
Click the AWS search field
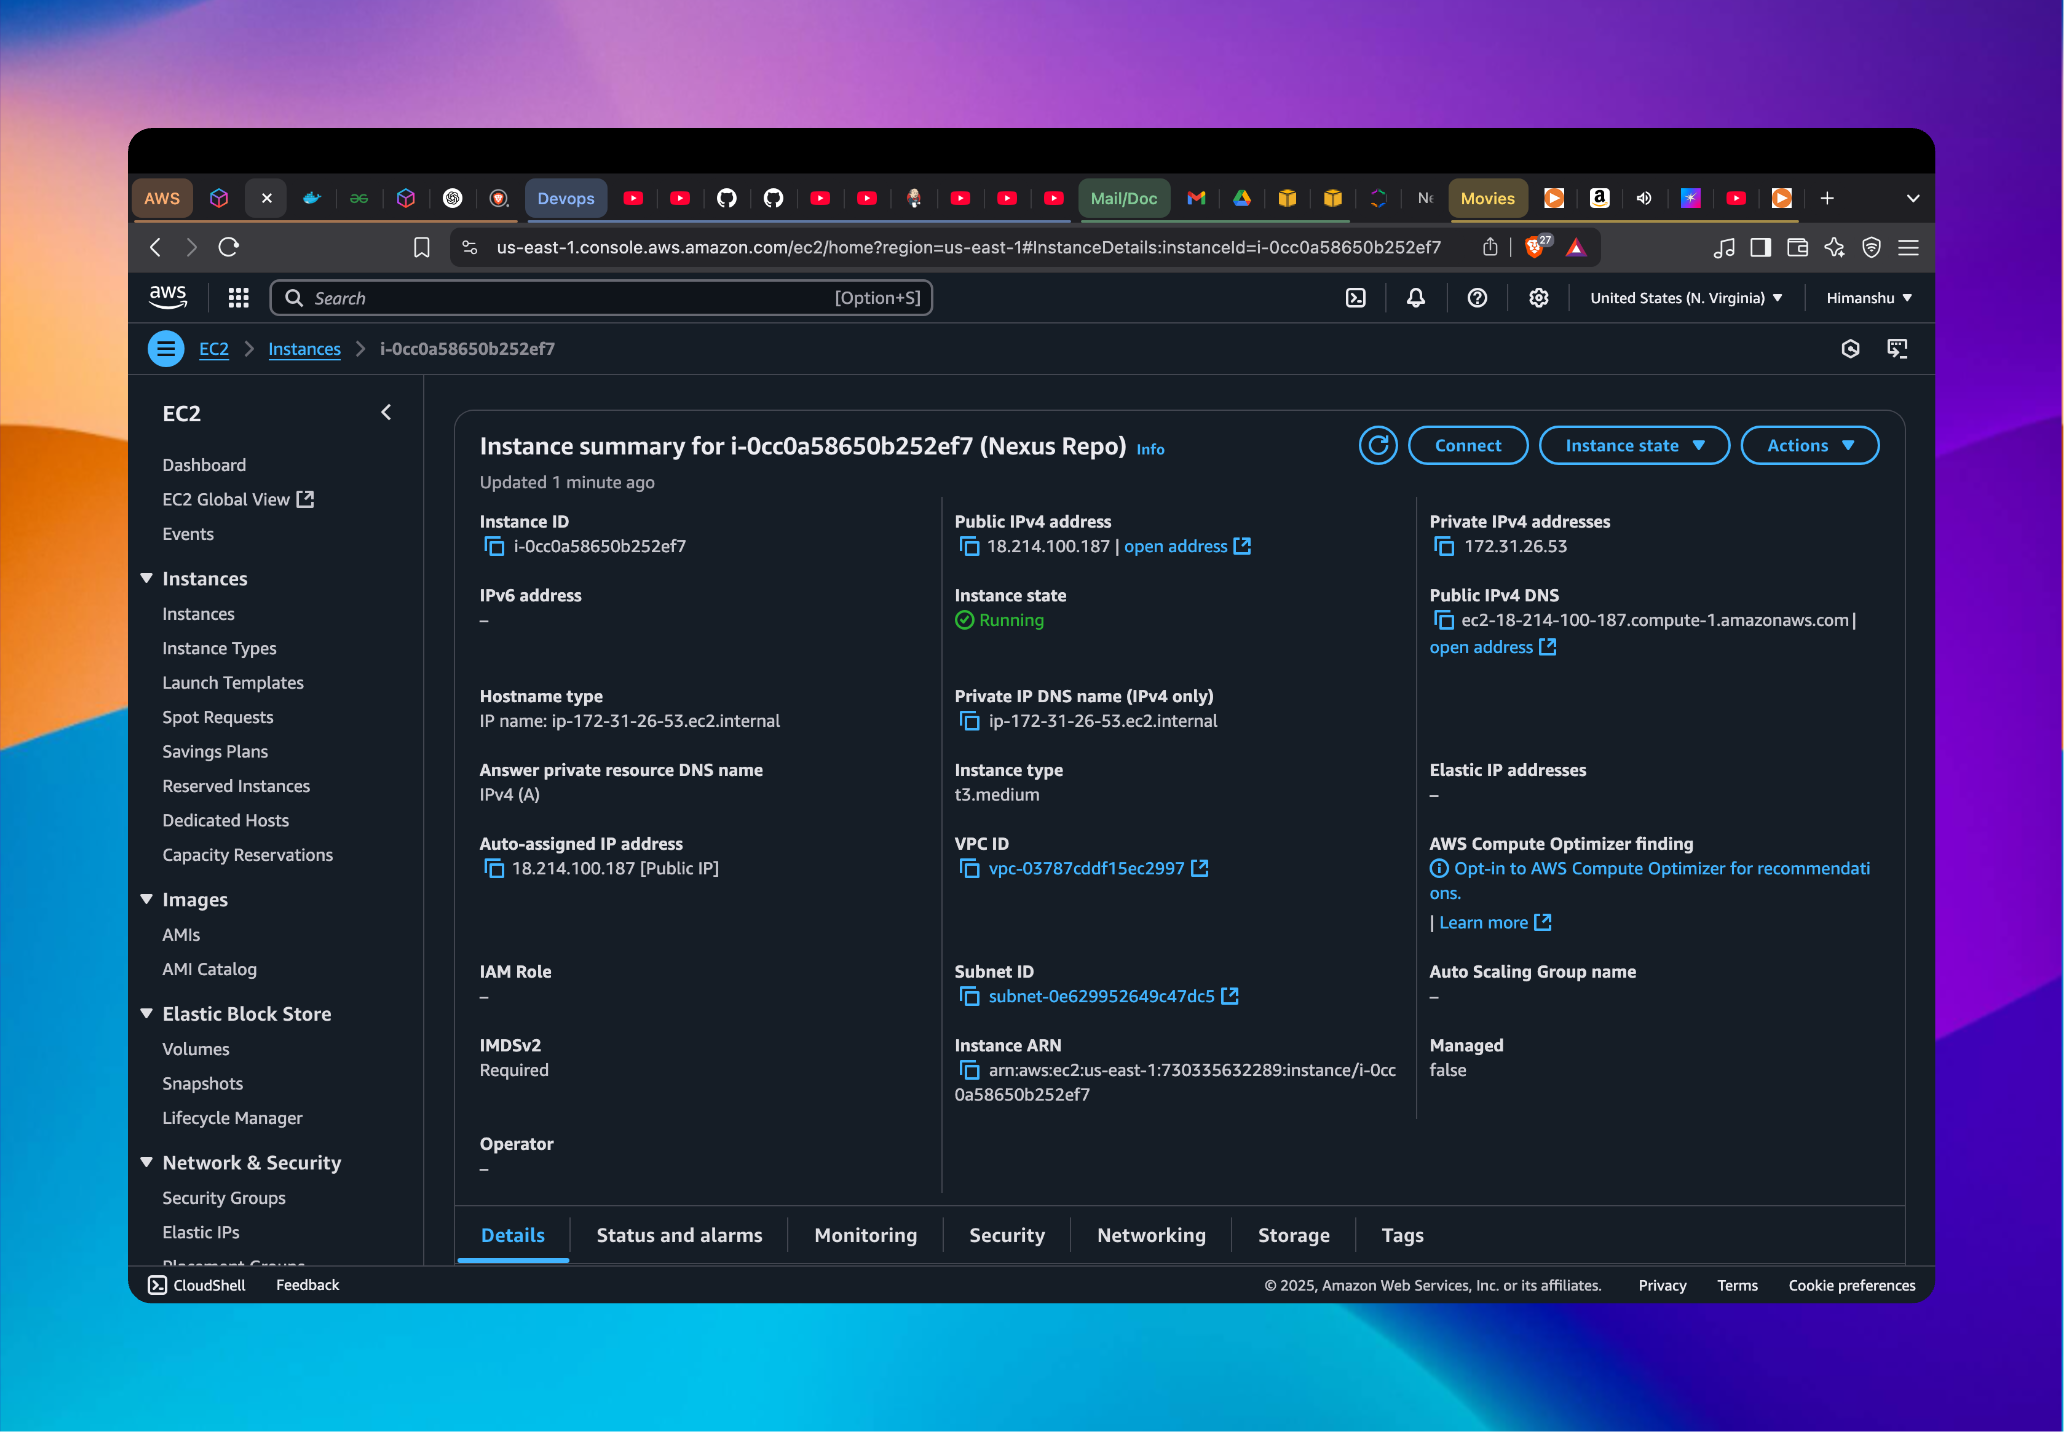pyautogui.click(x=601, y=298)
